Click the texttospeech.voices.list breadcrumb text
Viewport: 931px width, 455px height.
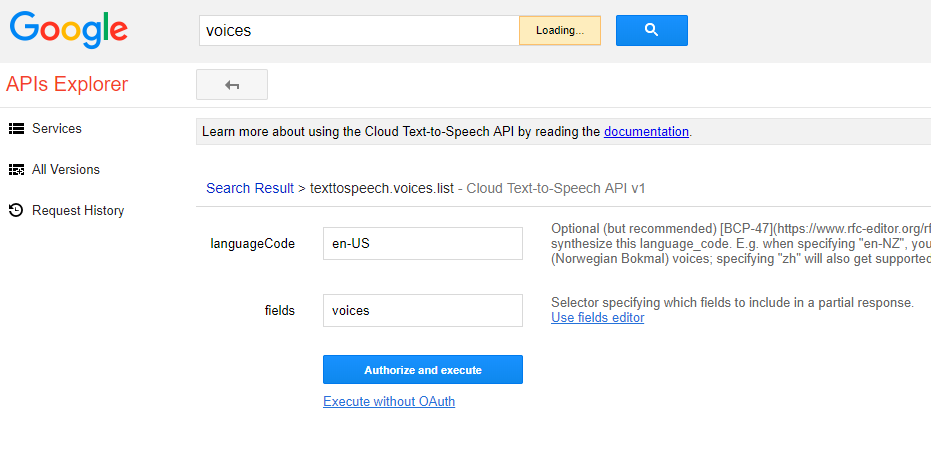point(382,189)
